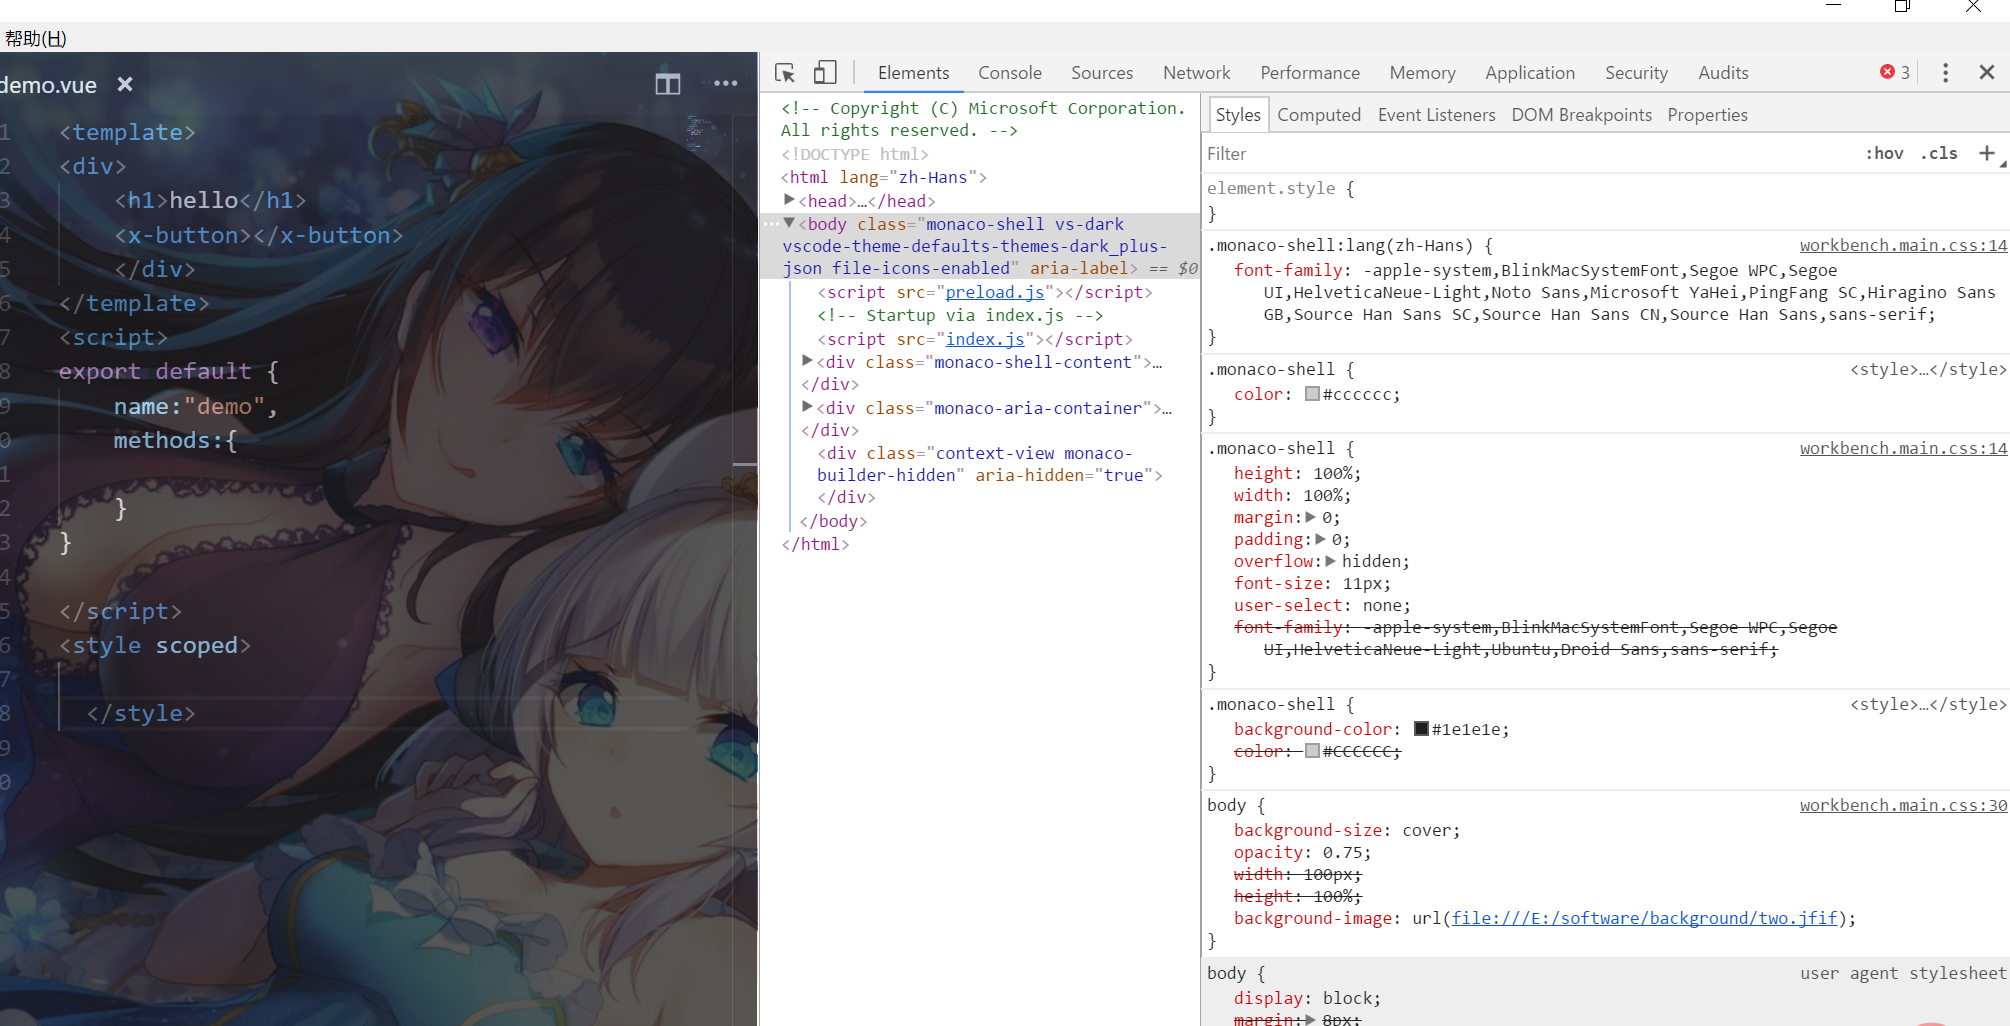Screen dimensions: 2010x1026
Task: Click the #cccccc color swatch
Action: (x=1312, y=394)
